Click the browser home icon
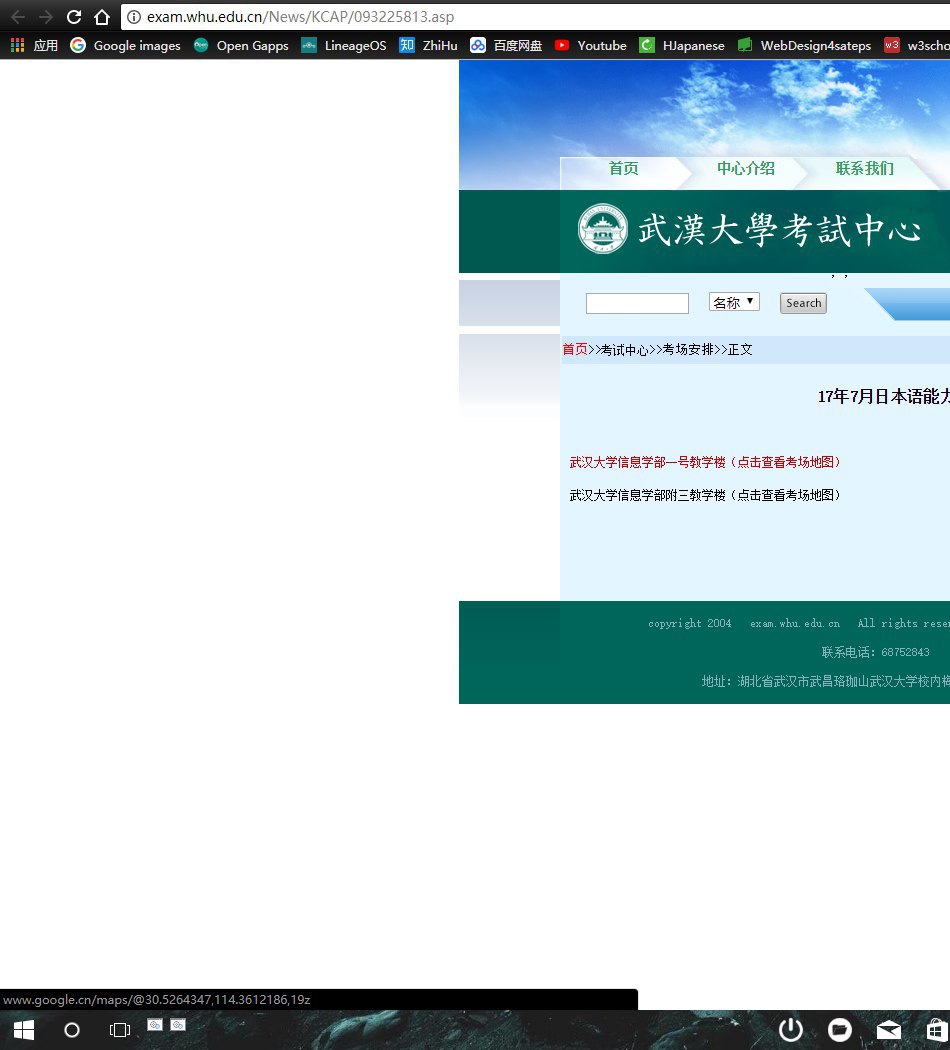 (101, 17)
